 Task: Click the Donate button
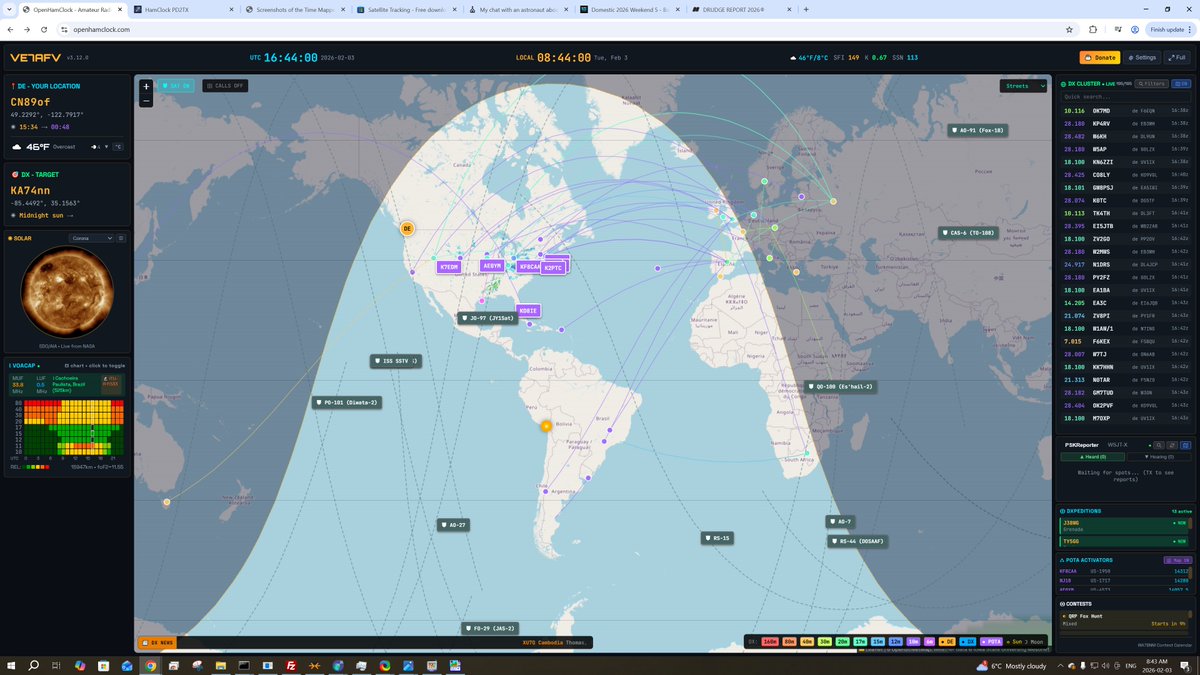pyautogui.click(x=1099, y=57)
